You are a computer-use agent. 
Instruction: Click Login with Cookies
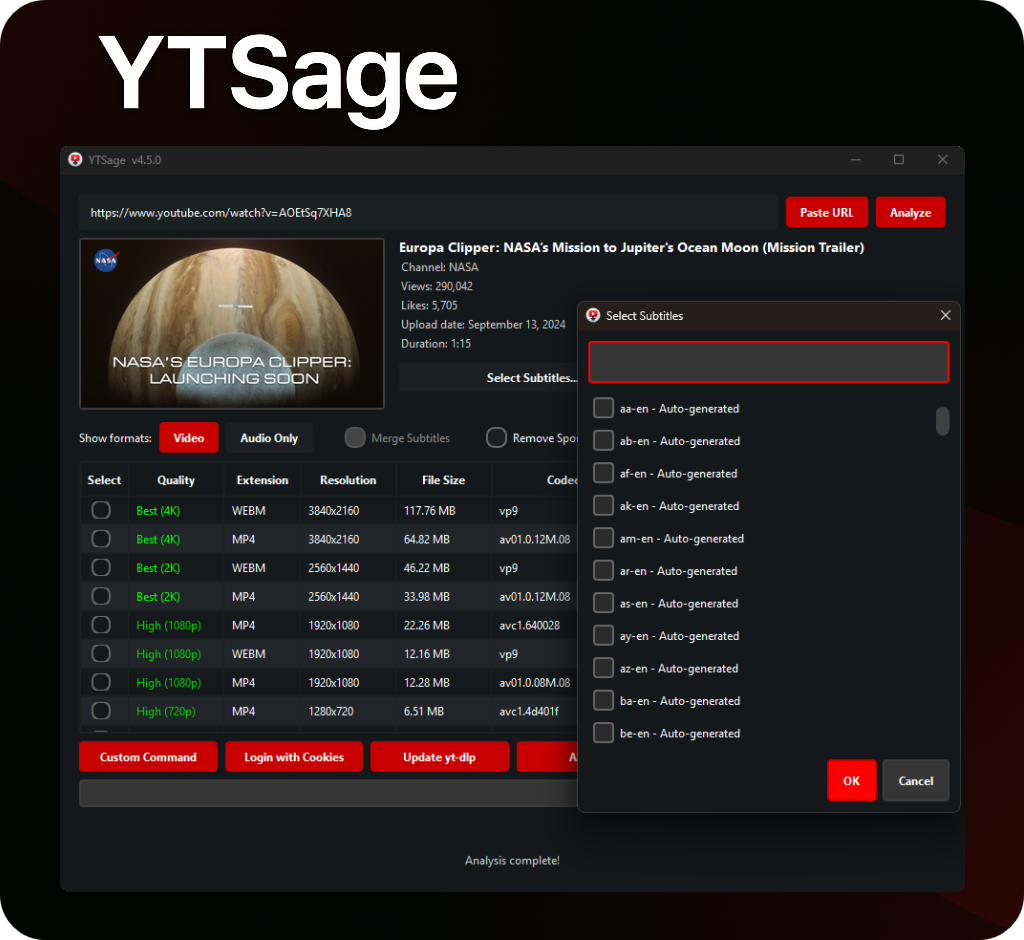coord(294,756)
